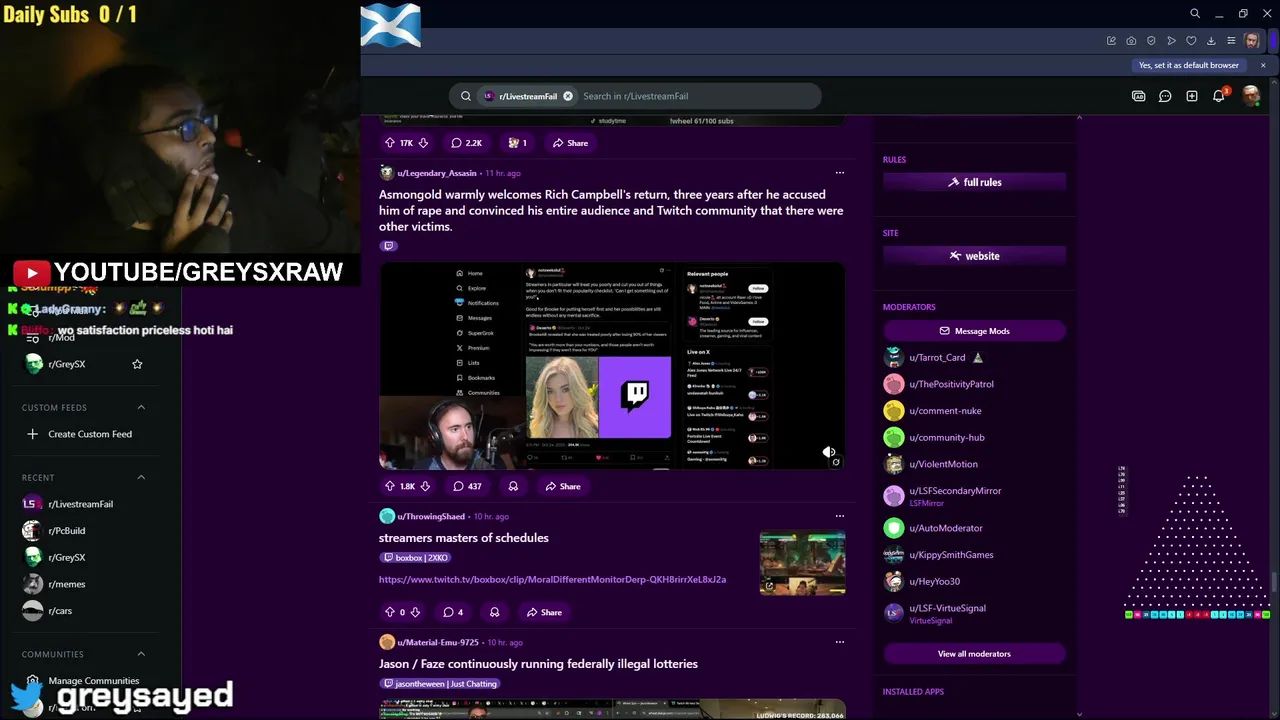Select the jasontheween | Just Chatting flair

pos(440,684)
